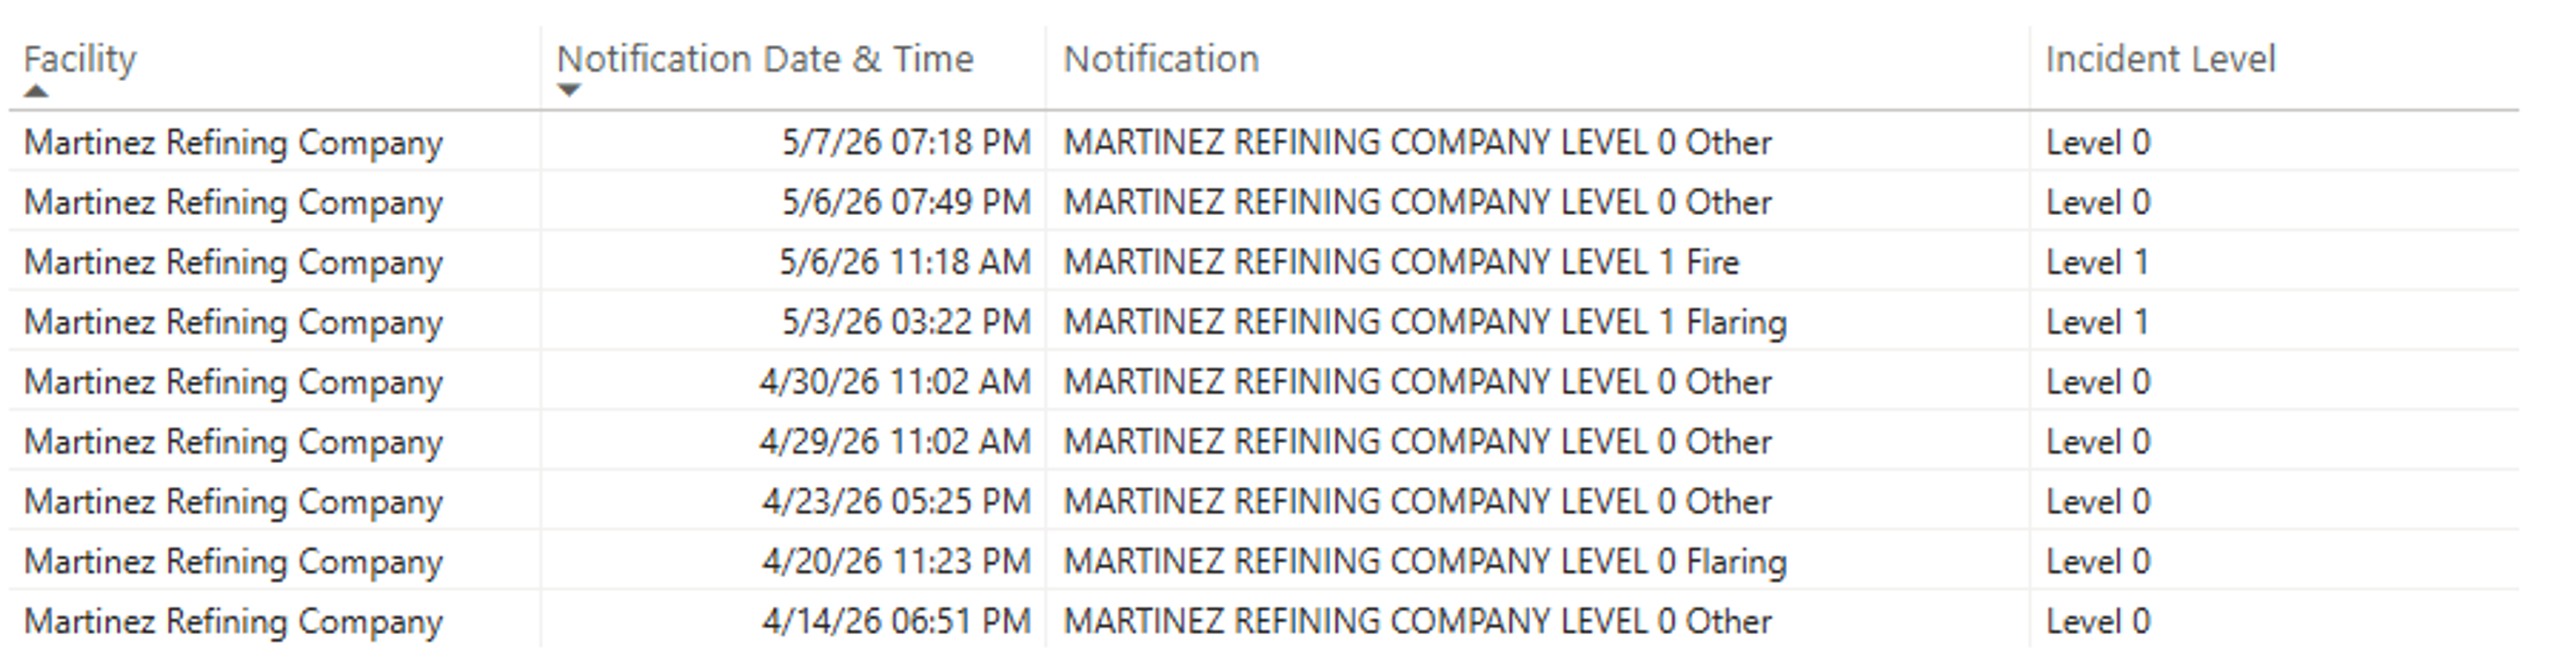Select the 4/14/26 06:51 PM date cell
Viewport: 2576px width, 667px height.
point(896,621)
